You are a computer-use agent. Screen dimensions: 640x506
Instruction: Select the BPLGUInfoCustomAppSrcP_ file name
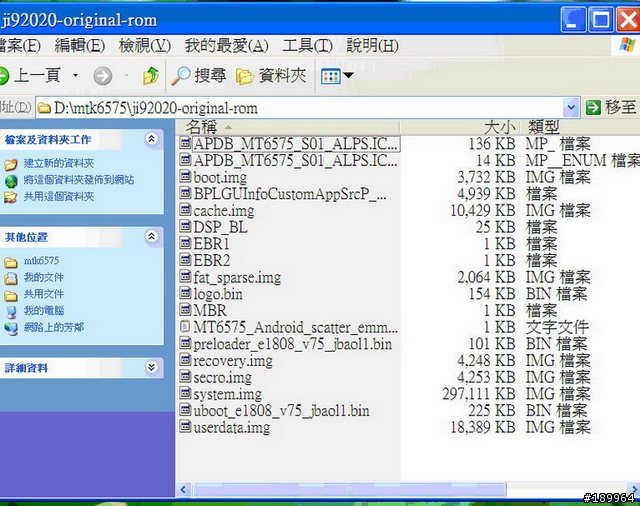(x=290, y=193)
